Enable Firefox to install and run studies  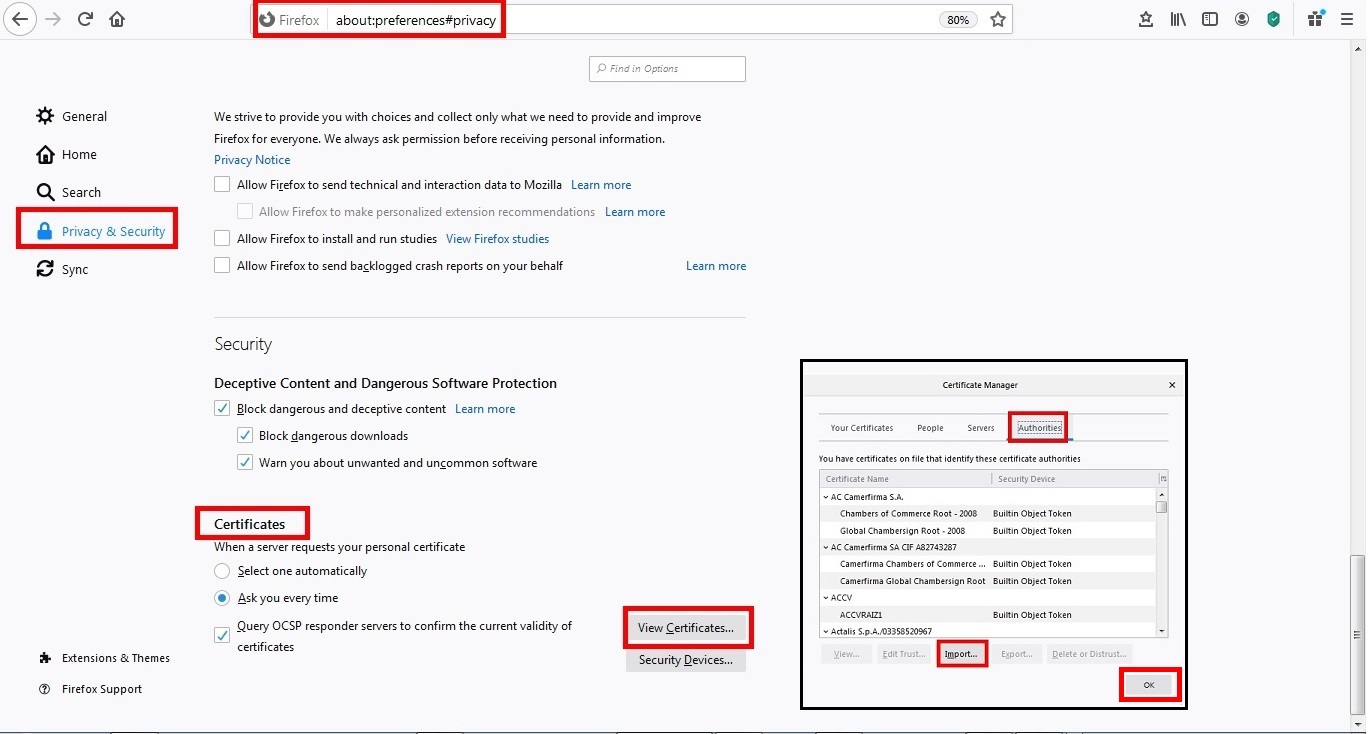(x=222, y=239)
